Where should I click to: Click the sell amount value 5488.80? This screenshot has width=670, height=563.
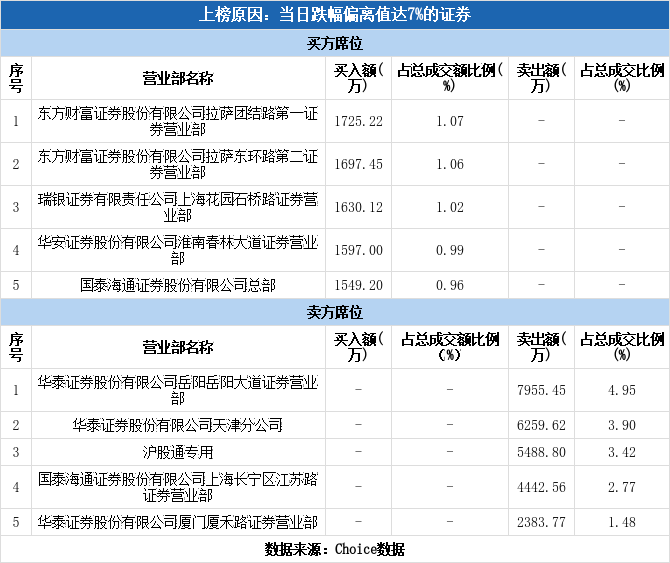541,452
